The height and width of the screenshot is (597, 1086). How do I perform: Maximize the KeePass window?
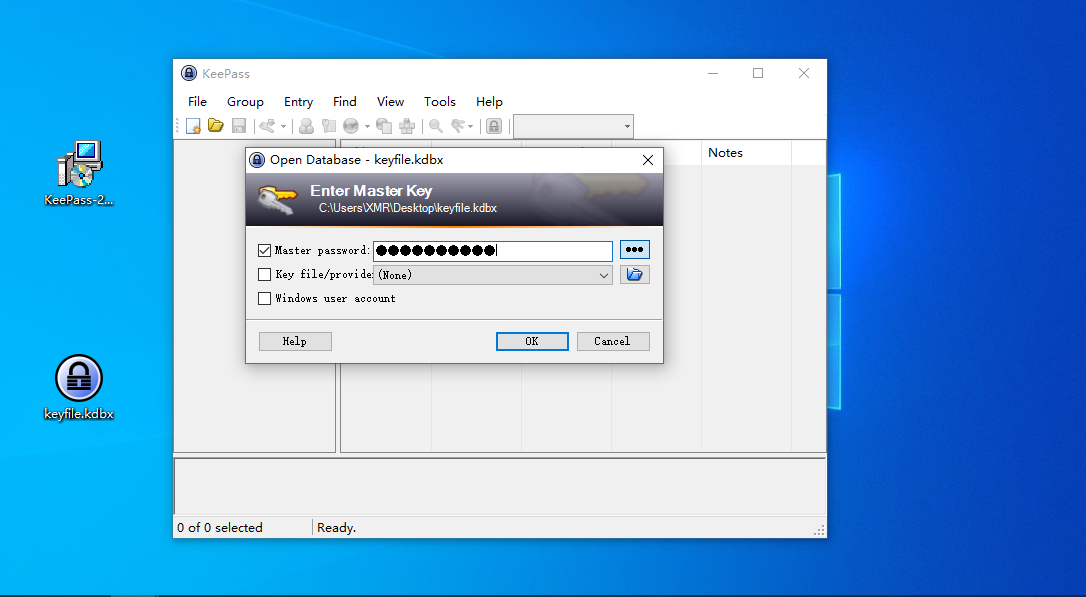point(758,73)
